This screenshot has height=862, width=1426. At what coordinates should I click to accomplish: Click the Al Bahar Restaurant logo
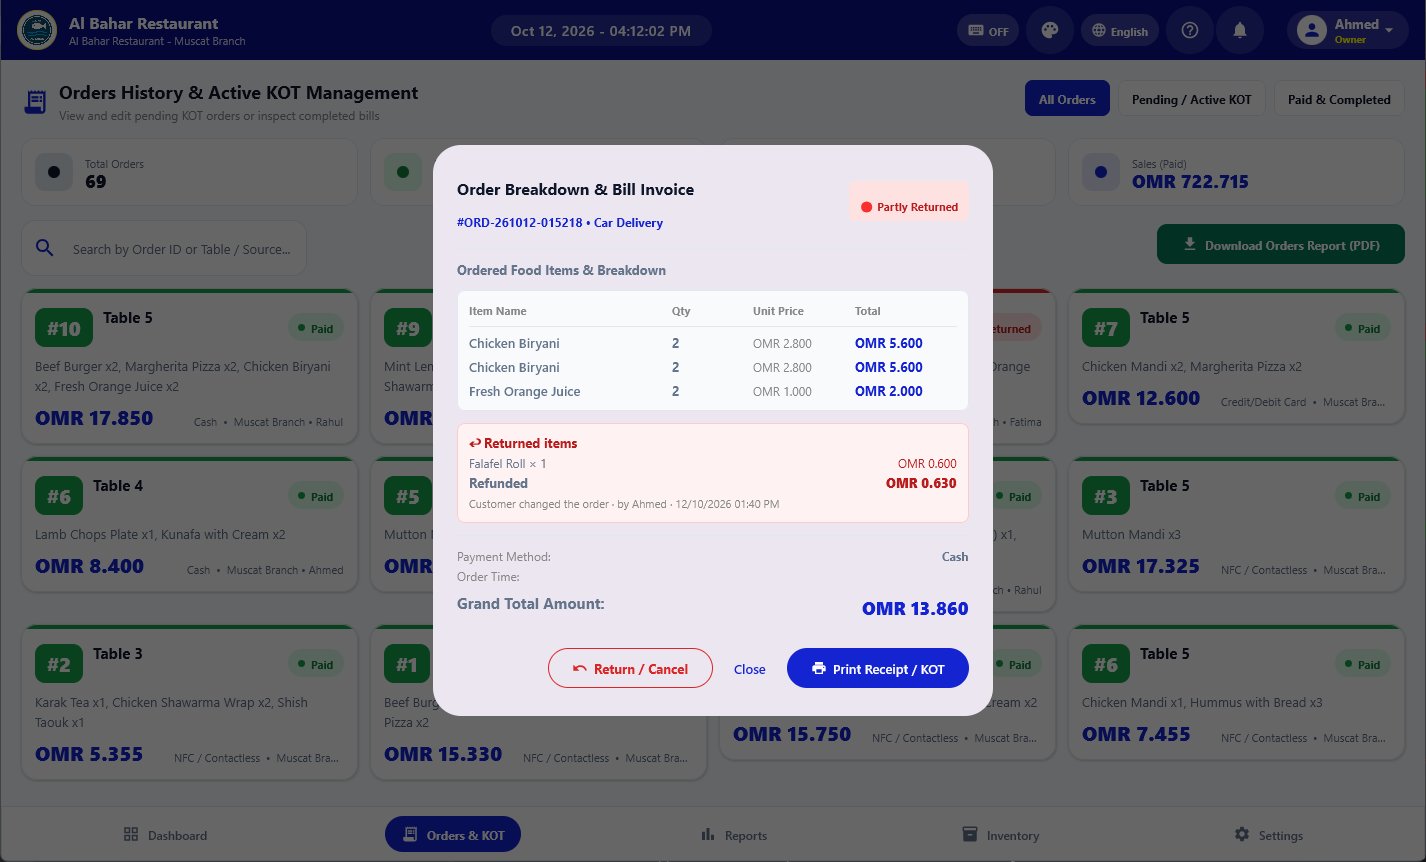tap(37, 30)
